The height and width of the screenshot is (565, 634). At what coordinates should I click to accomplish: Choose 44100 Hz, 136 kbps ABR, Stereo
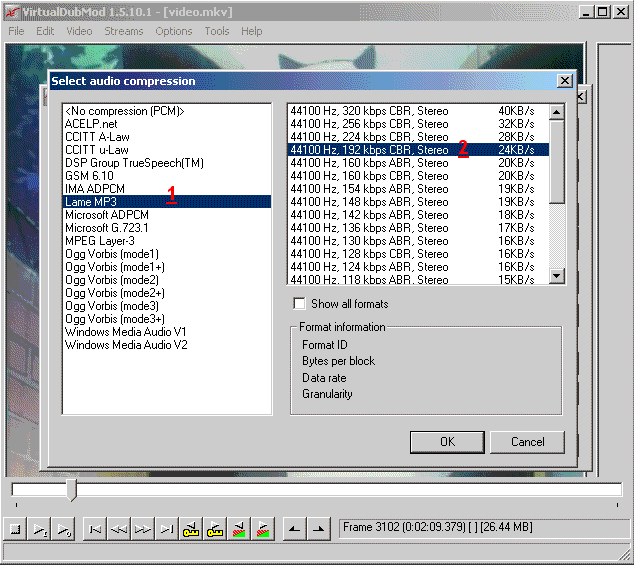[x=418, y=227]
